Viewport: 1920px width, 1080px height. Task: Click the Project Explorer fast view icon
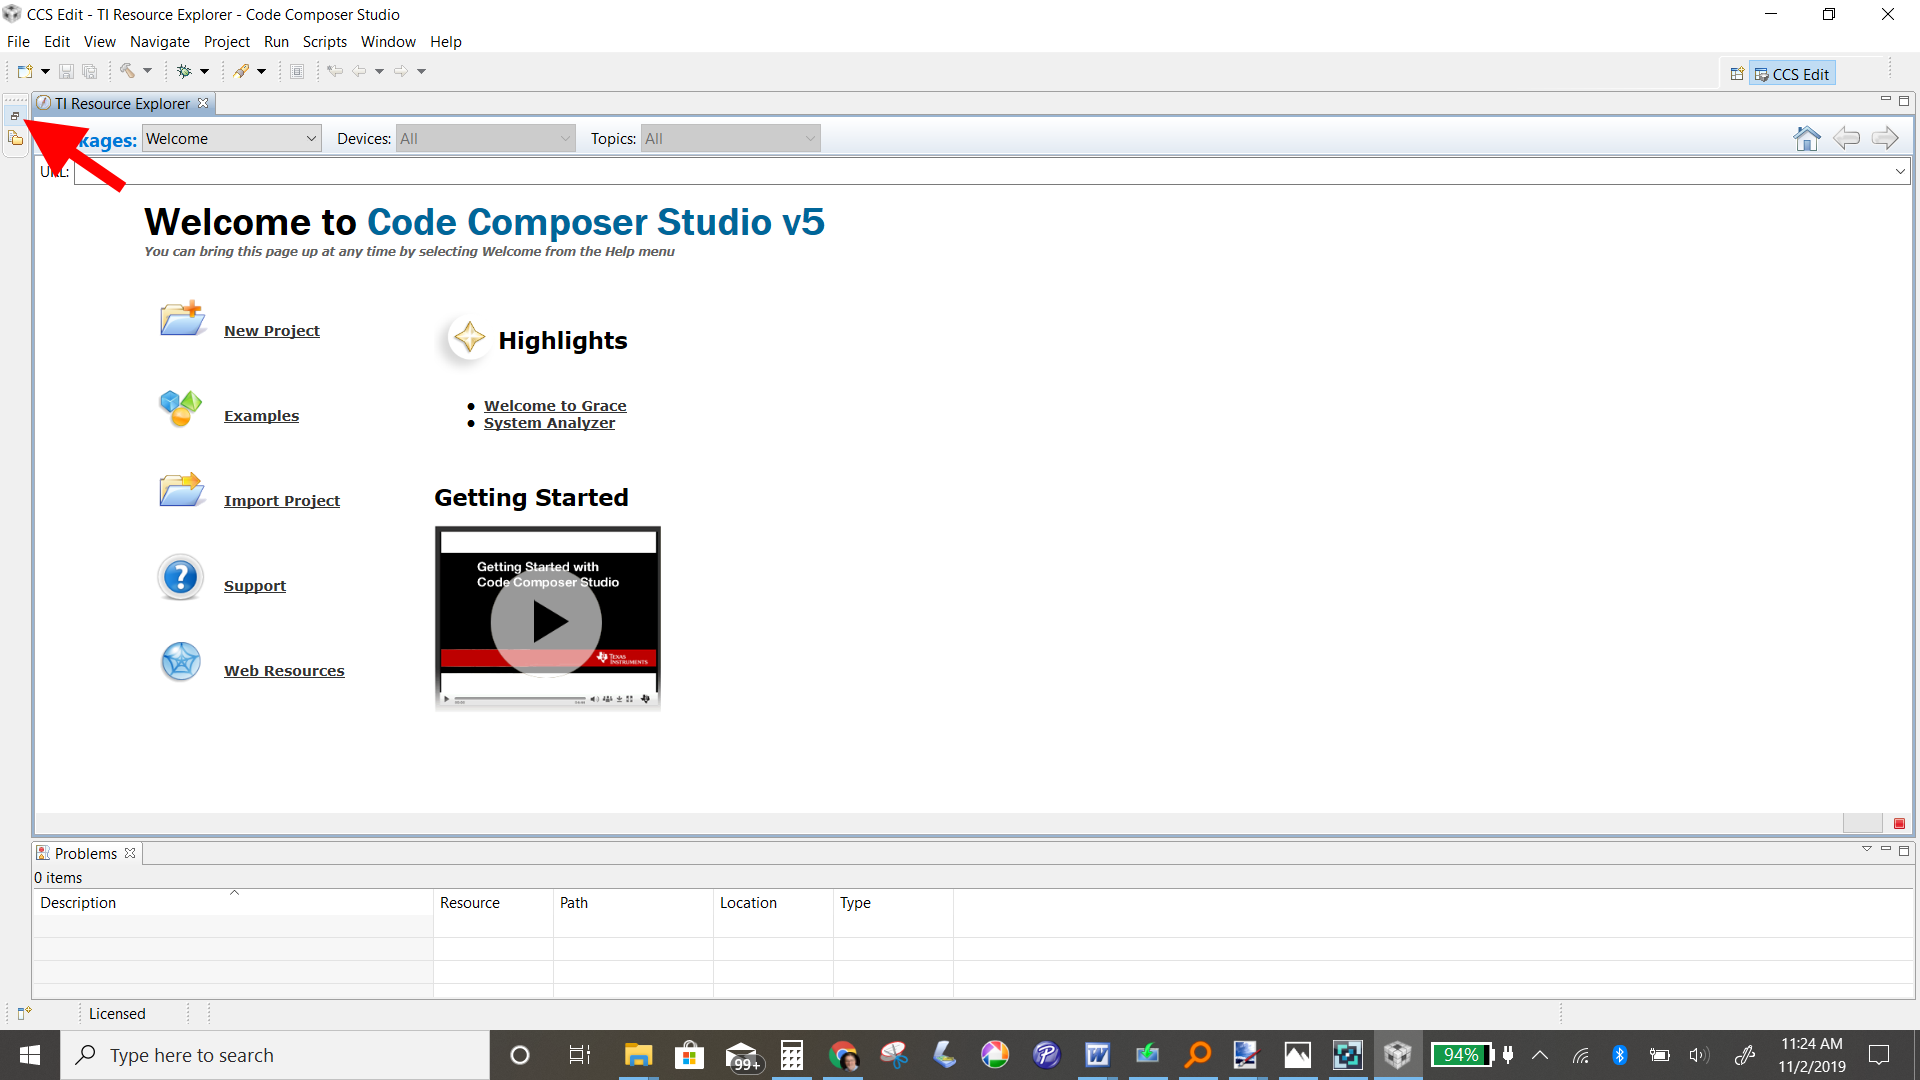click(15, 139)
